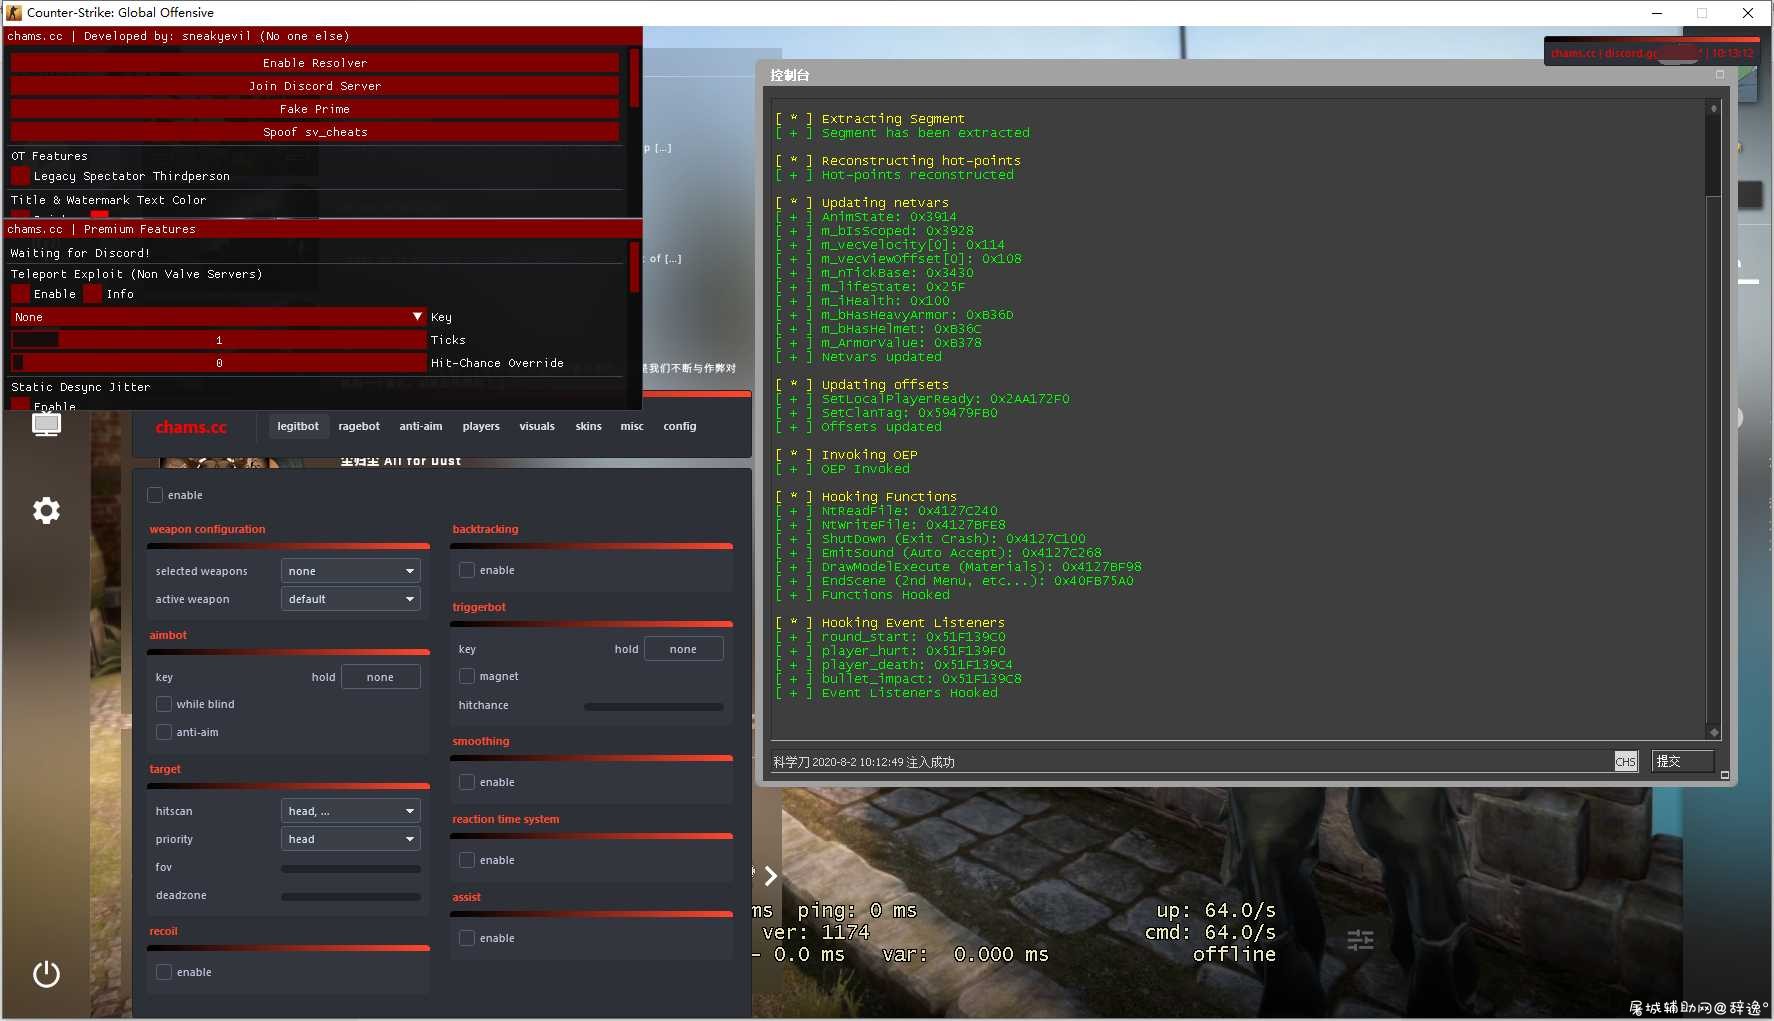Screen dimensions: 1774x1021
Task: Click the scrollbar of Premium Features panel
Action: [634, 266]
